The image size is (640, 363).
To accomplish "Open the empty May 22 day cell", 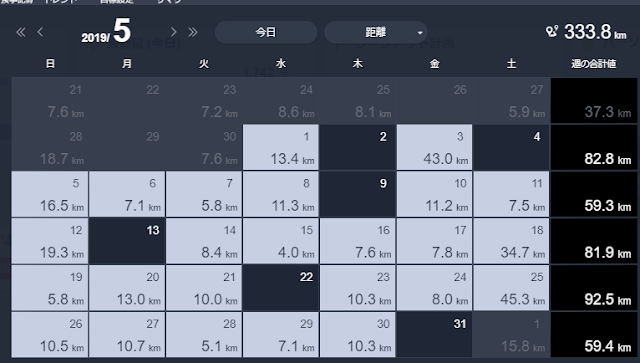I will (x=281, y=288).
